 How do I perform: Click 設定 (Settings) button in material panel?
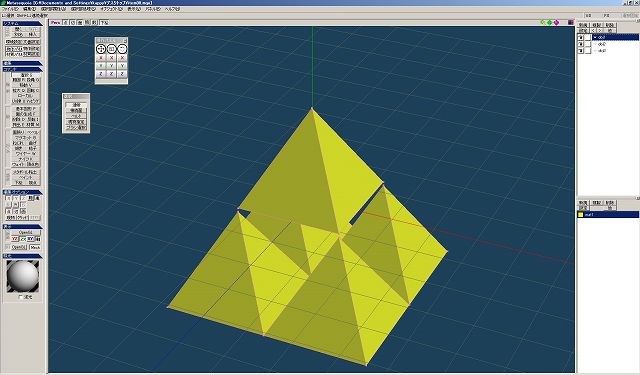[583, 208]
